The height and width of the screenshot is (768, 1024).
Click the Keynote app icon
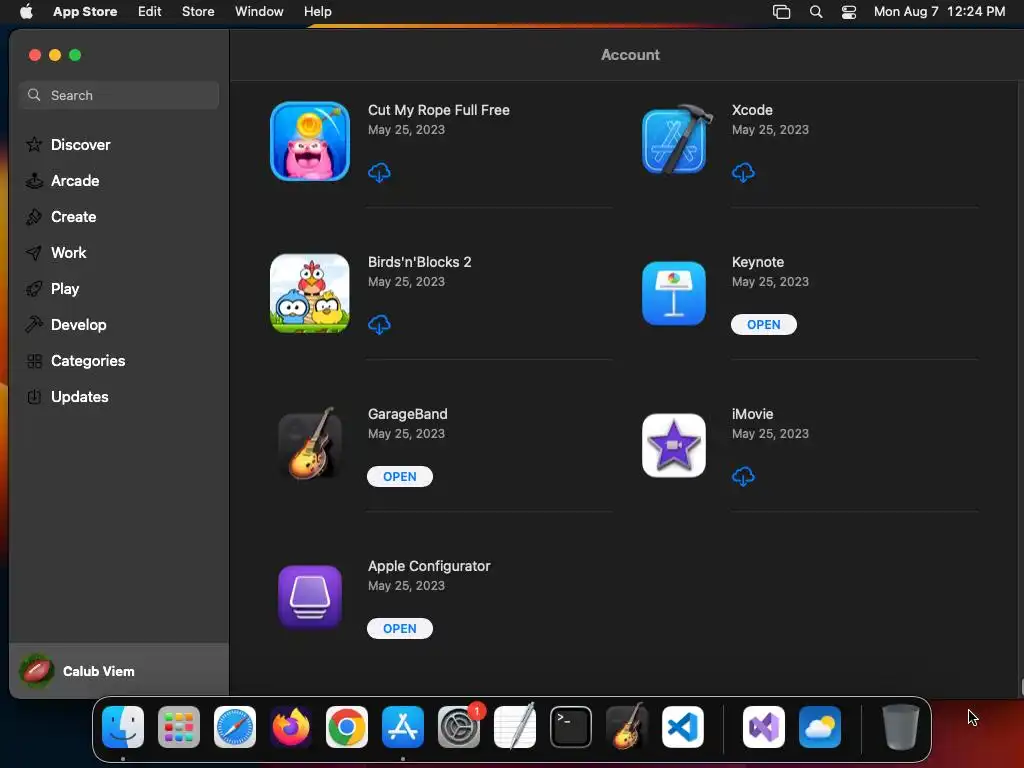tap(673, 293)
